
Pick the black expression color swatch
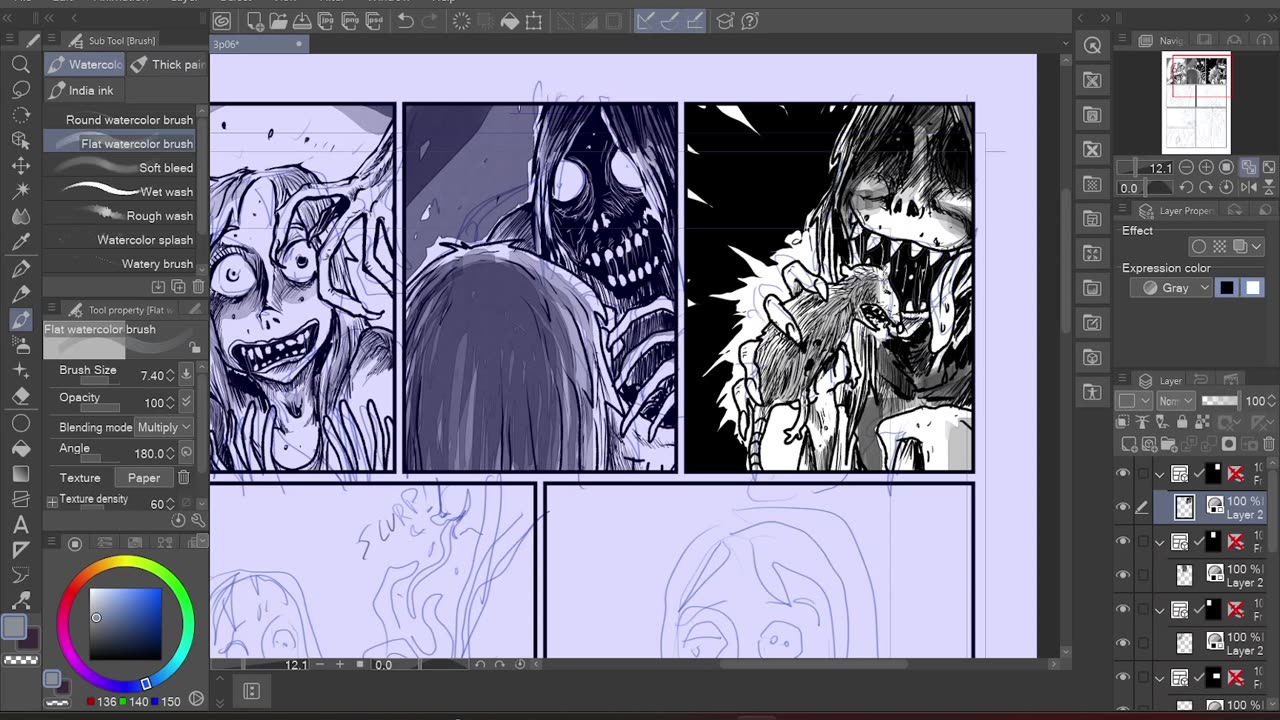pyautogui.click(x=1227, y=288)
